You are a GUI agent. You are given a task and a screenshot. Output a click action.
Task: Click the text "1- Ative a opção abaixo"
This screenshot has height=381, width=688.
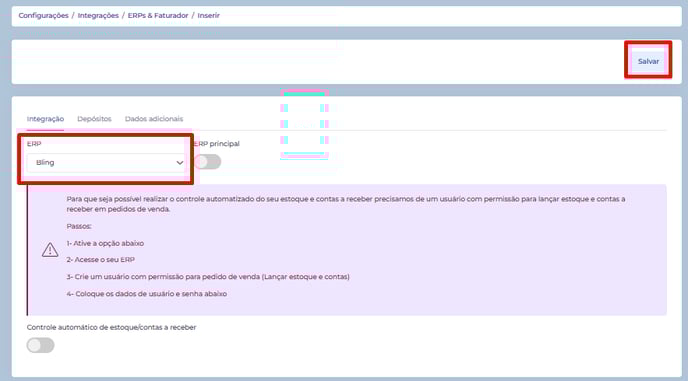click(105, 243)
